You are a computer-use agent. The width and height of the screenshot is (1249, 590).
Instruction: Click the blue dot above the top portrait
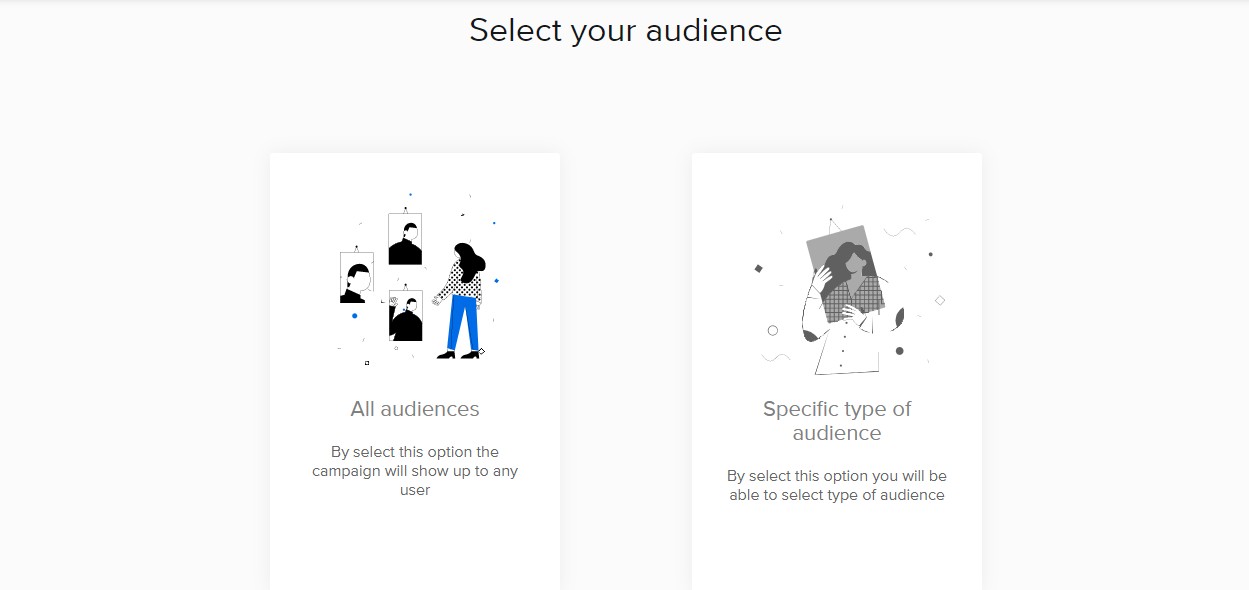(x=410, y=194)
